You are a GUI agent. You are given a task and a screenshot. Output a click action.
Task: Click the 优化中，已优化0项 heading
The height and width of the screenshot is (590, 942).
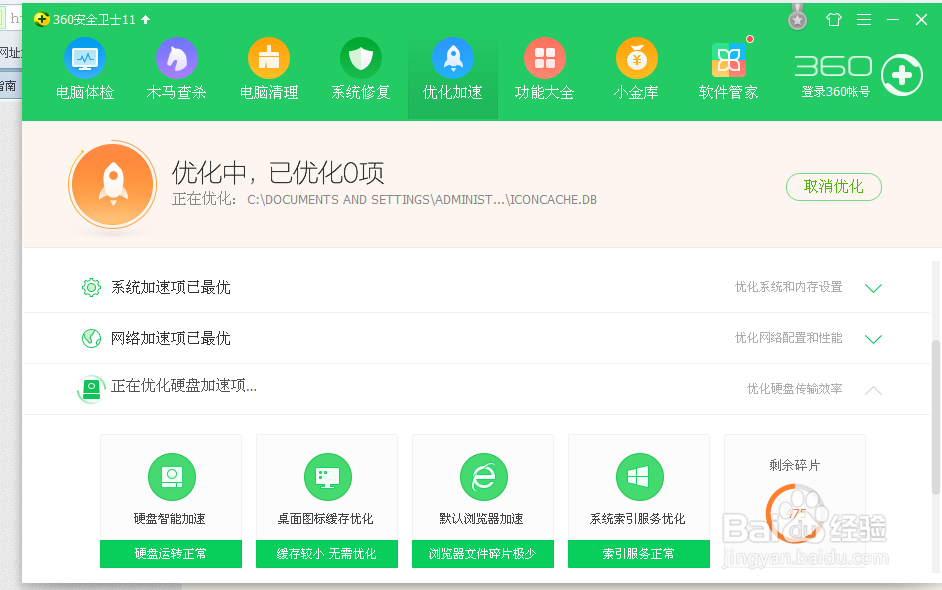tap(278, 173)
